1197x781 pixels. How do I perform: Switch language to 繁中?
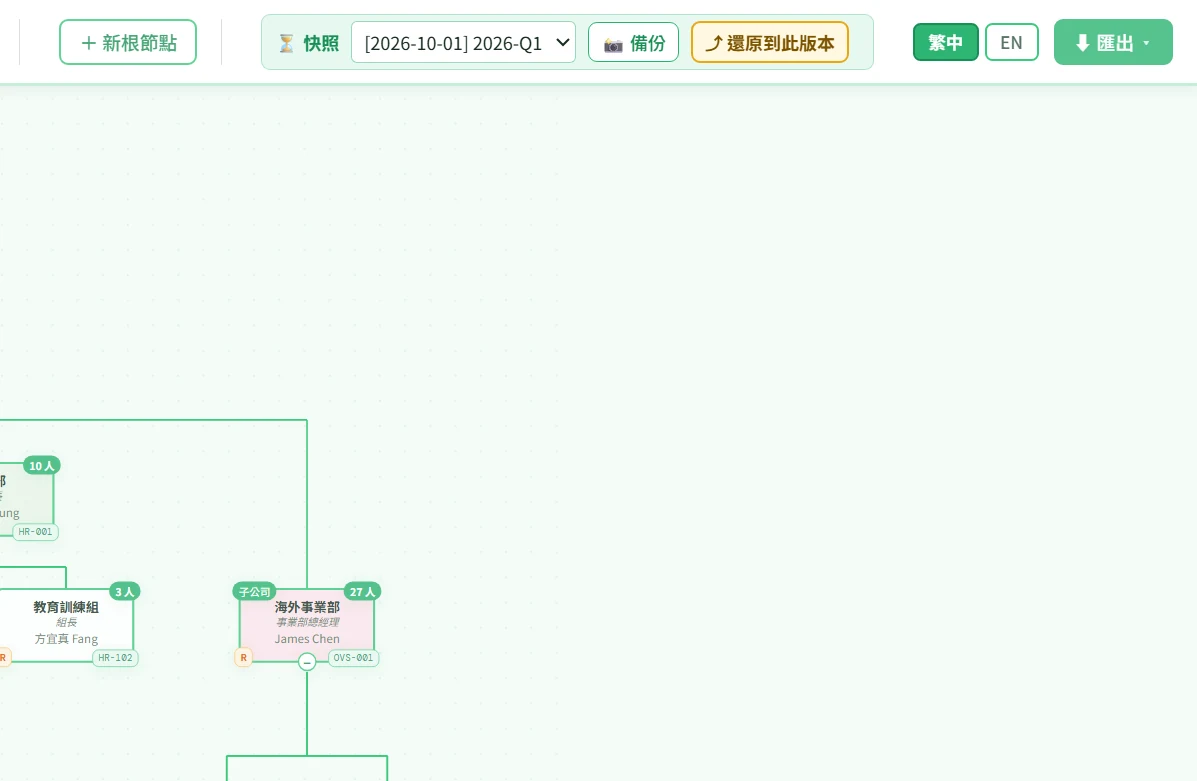945,42
